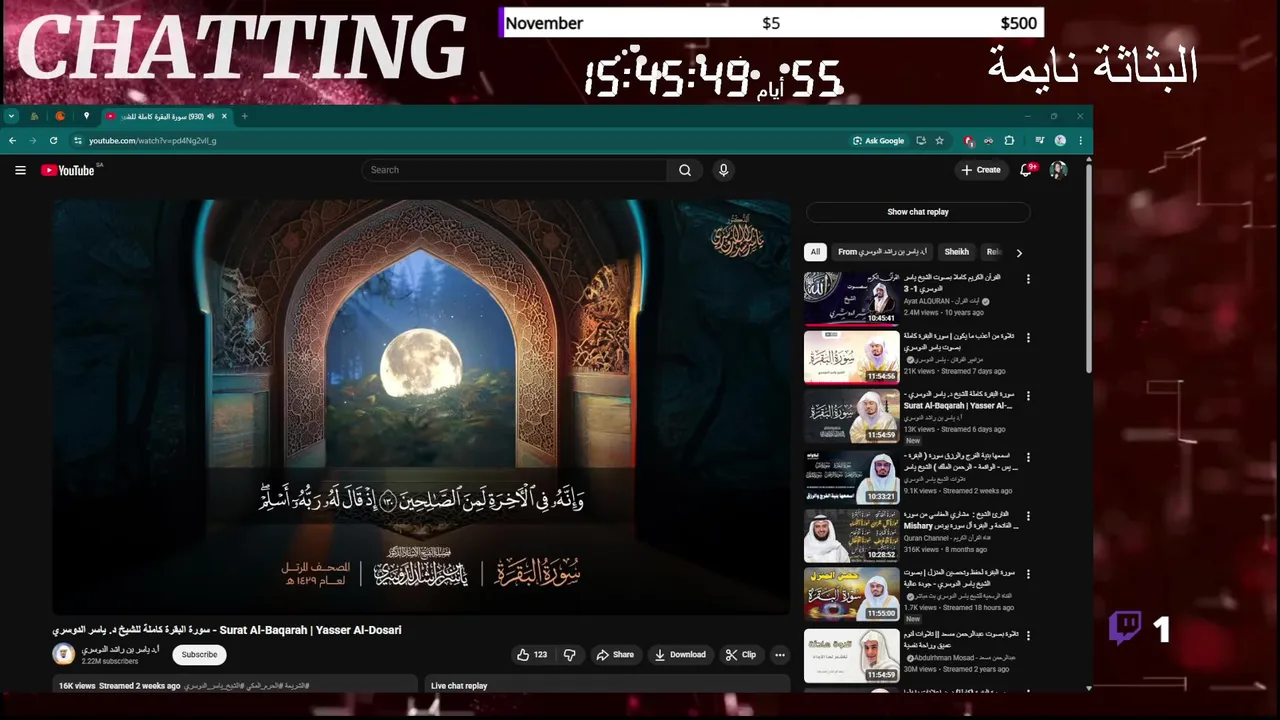This screenshot has width=1280, height=720.
Task: Open the 11:55:00 video thumbnail
Action: tap(852, 594)
